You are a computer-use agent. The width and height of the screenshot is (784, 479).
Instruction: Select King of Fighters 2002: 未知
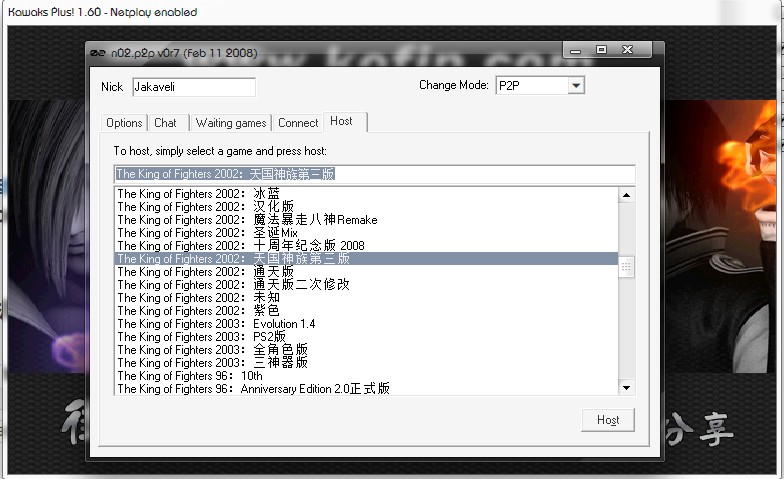pos(366,298)
